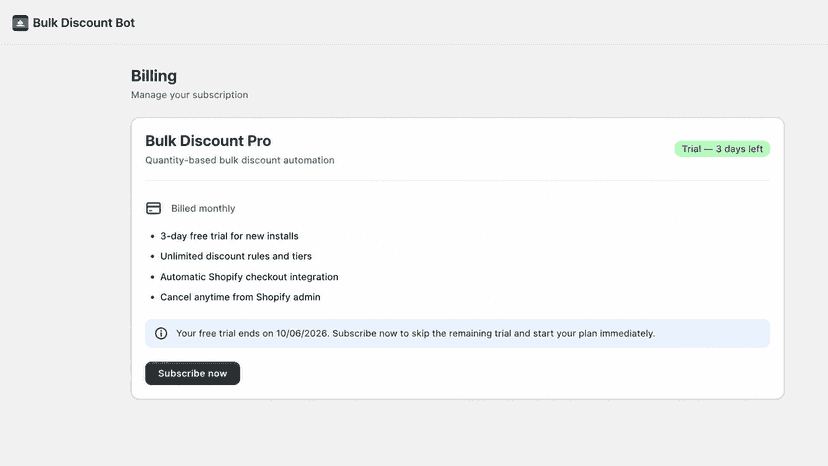Click the info icon in trial notice

click(x=161, y=333)
